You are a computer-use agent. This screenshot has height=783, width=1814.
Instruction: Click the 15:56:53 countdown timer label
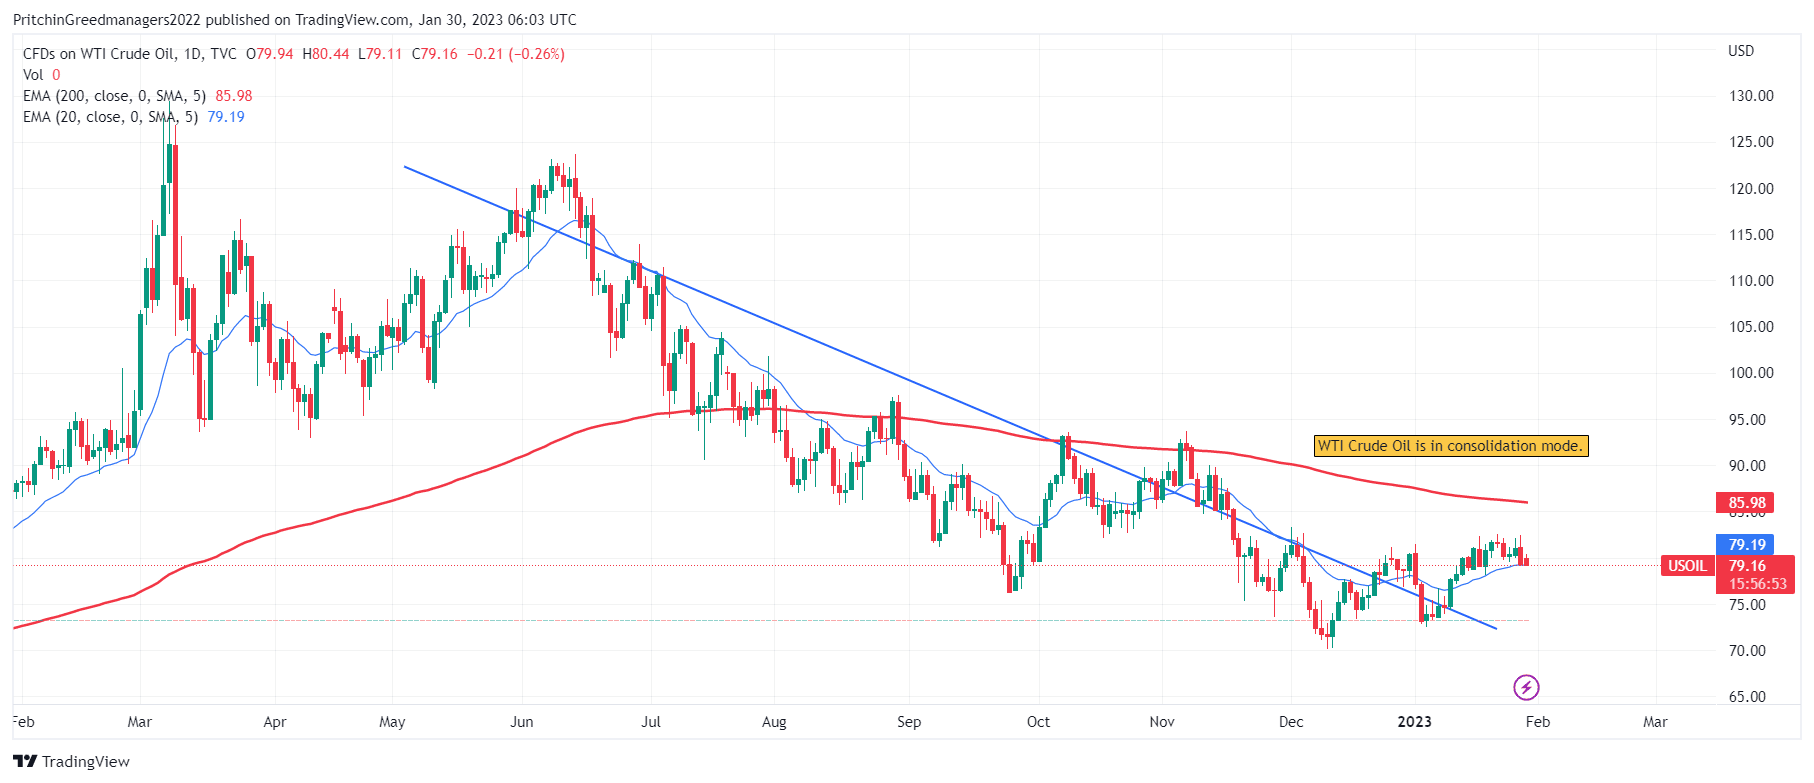tap(1757, 584)
